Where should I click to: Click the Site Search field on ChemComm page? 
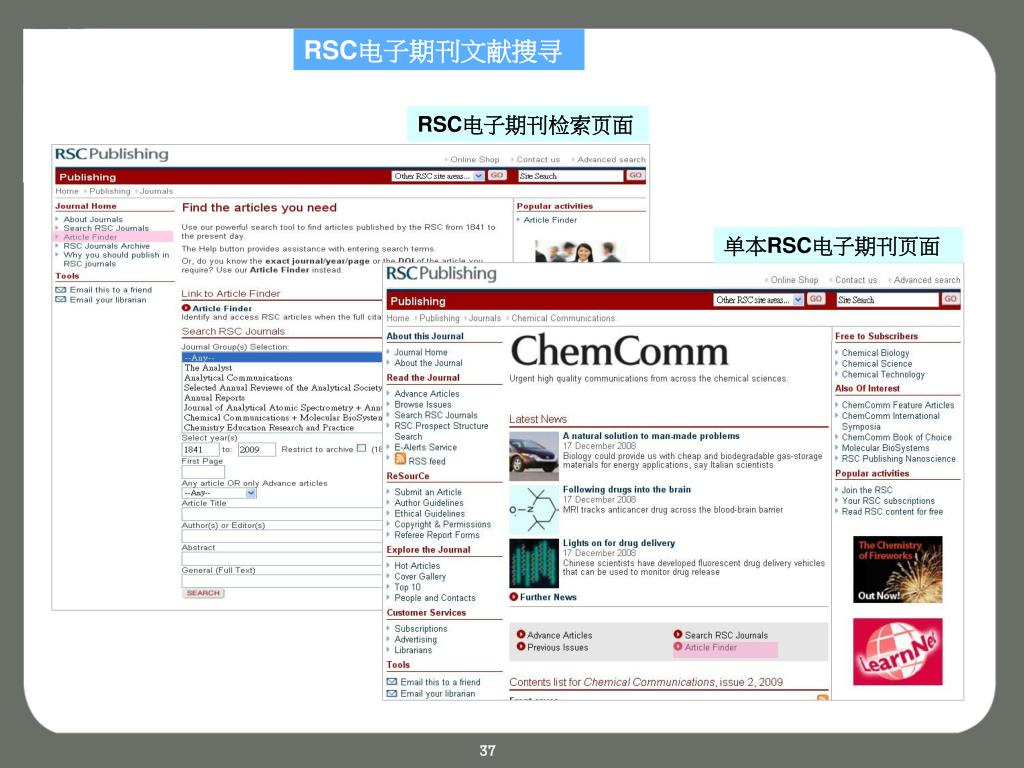pos(887,300)
